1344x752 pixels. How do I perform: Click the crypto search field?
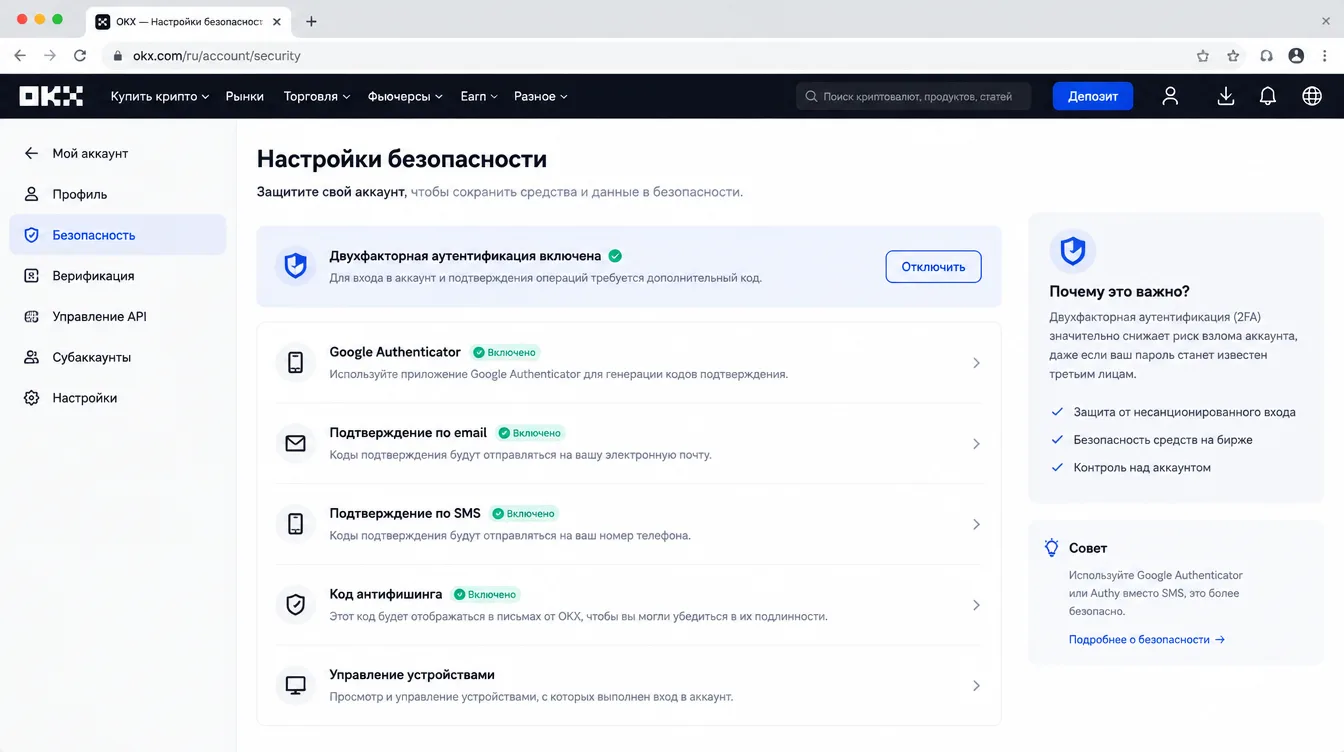914,96
